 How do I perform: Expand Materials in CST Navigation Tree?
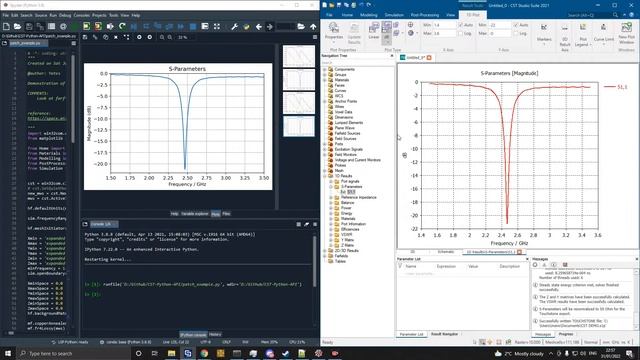pos(325,80)
